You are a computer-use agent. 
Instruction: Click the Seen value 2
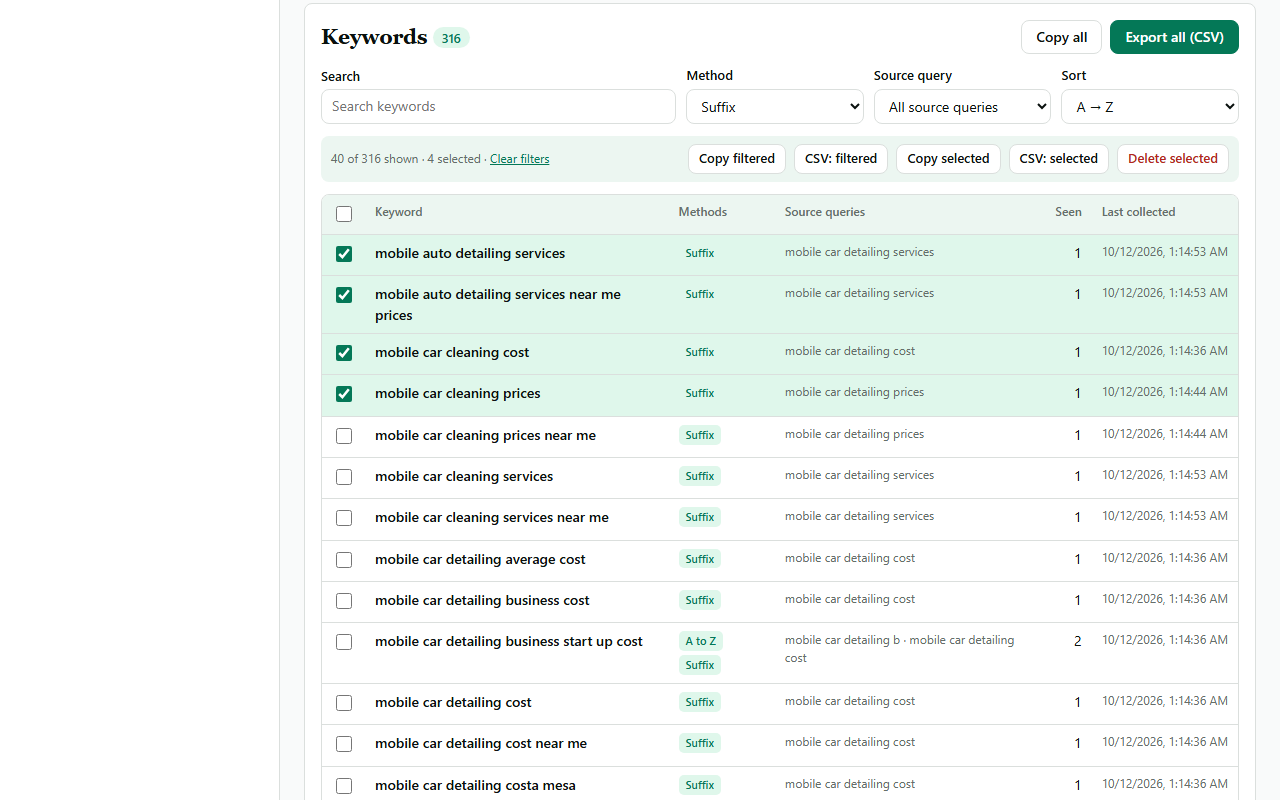coord(1077,641)
